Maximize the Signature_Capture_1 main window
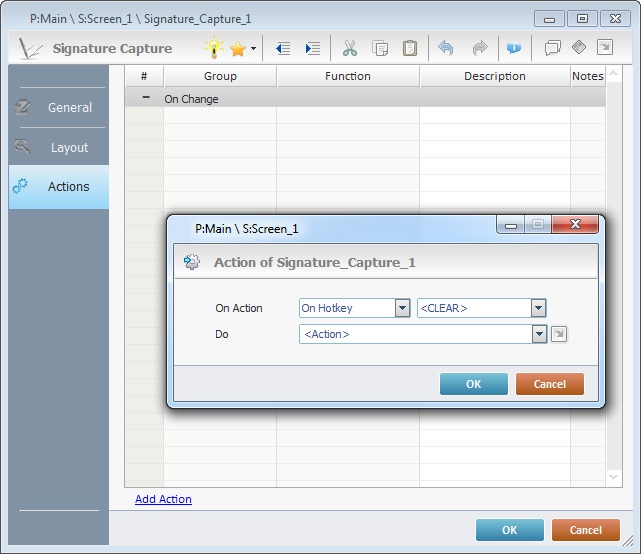The width and height of the screenshot is (641, 554). [582, 19]
